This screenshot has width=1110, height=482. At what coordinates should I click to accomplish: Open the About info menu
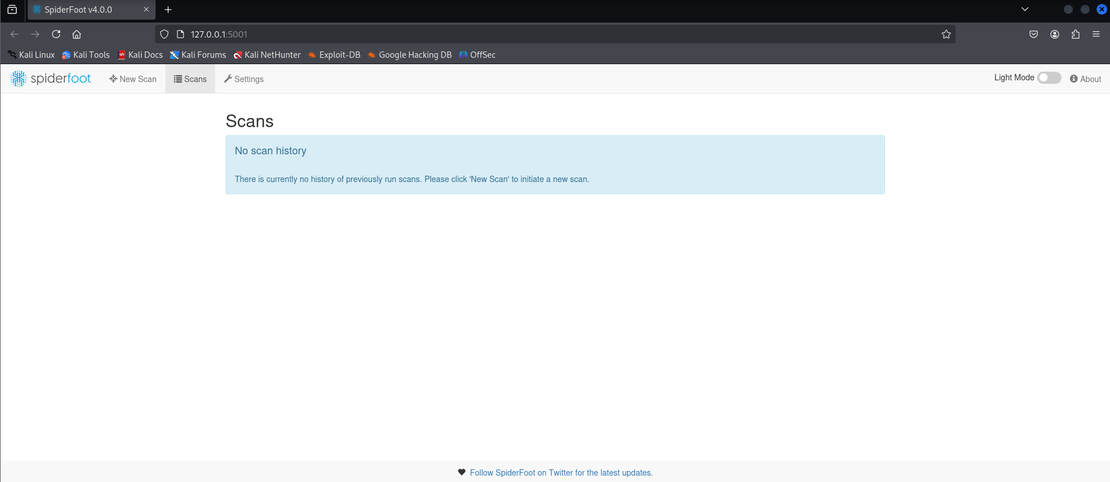point(1085,79)
